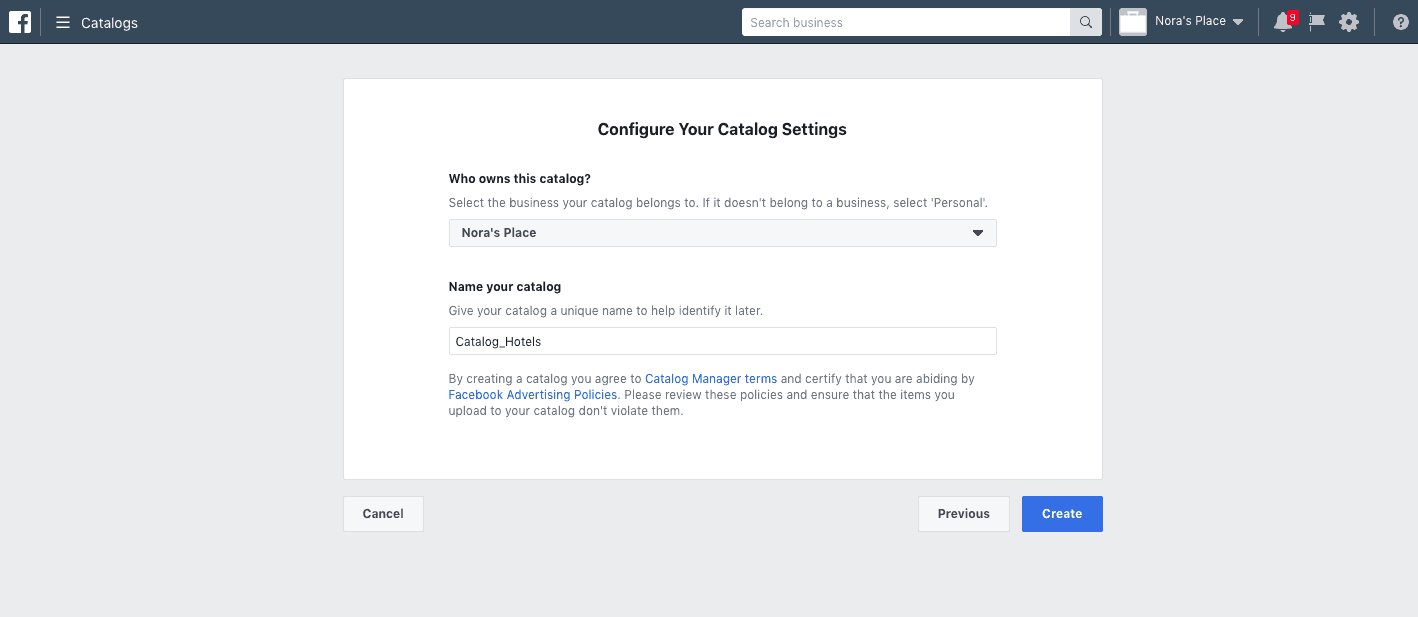The height and width of the screenshot is (617, 1418).
Task: Go back with the Previous button
Action: (x=963, y=514)
